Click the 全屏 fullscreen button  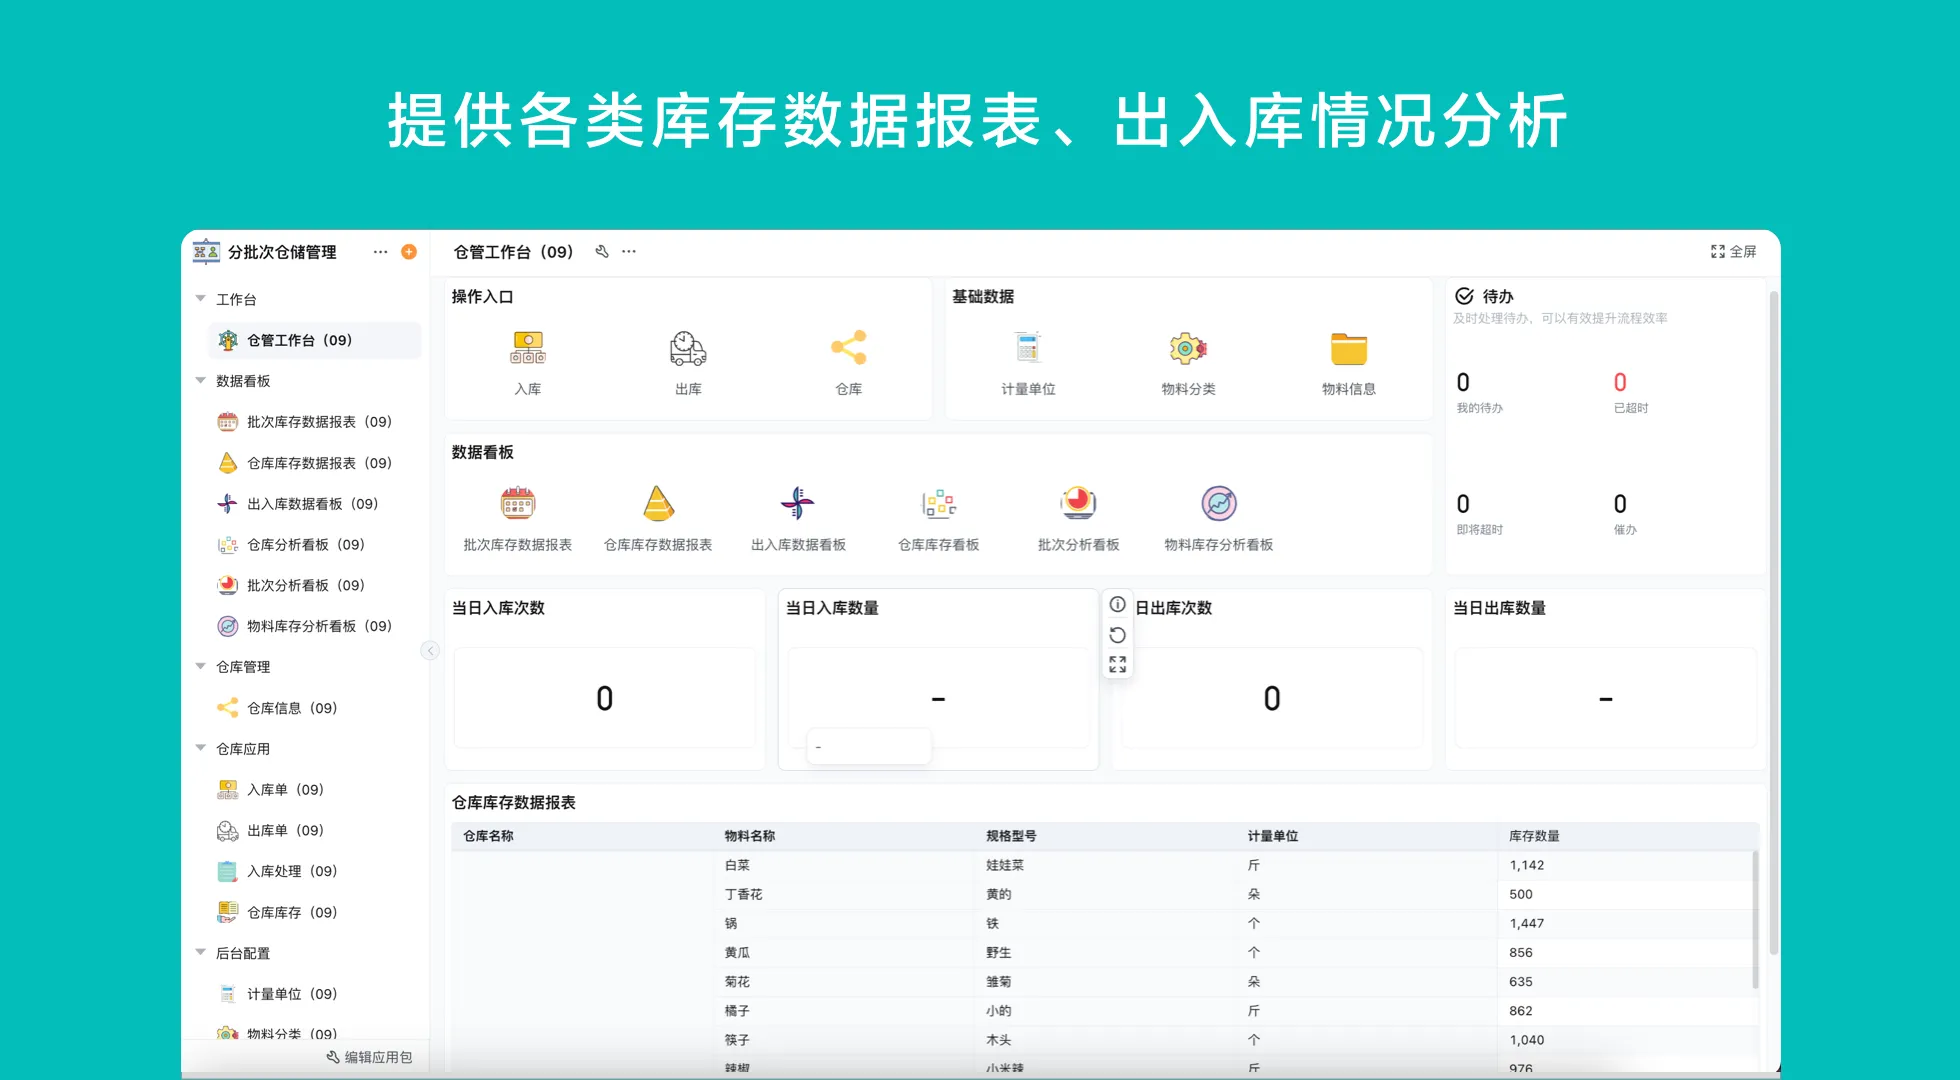pyautogui.click(x=1733, y=252)
